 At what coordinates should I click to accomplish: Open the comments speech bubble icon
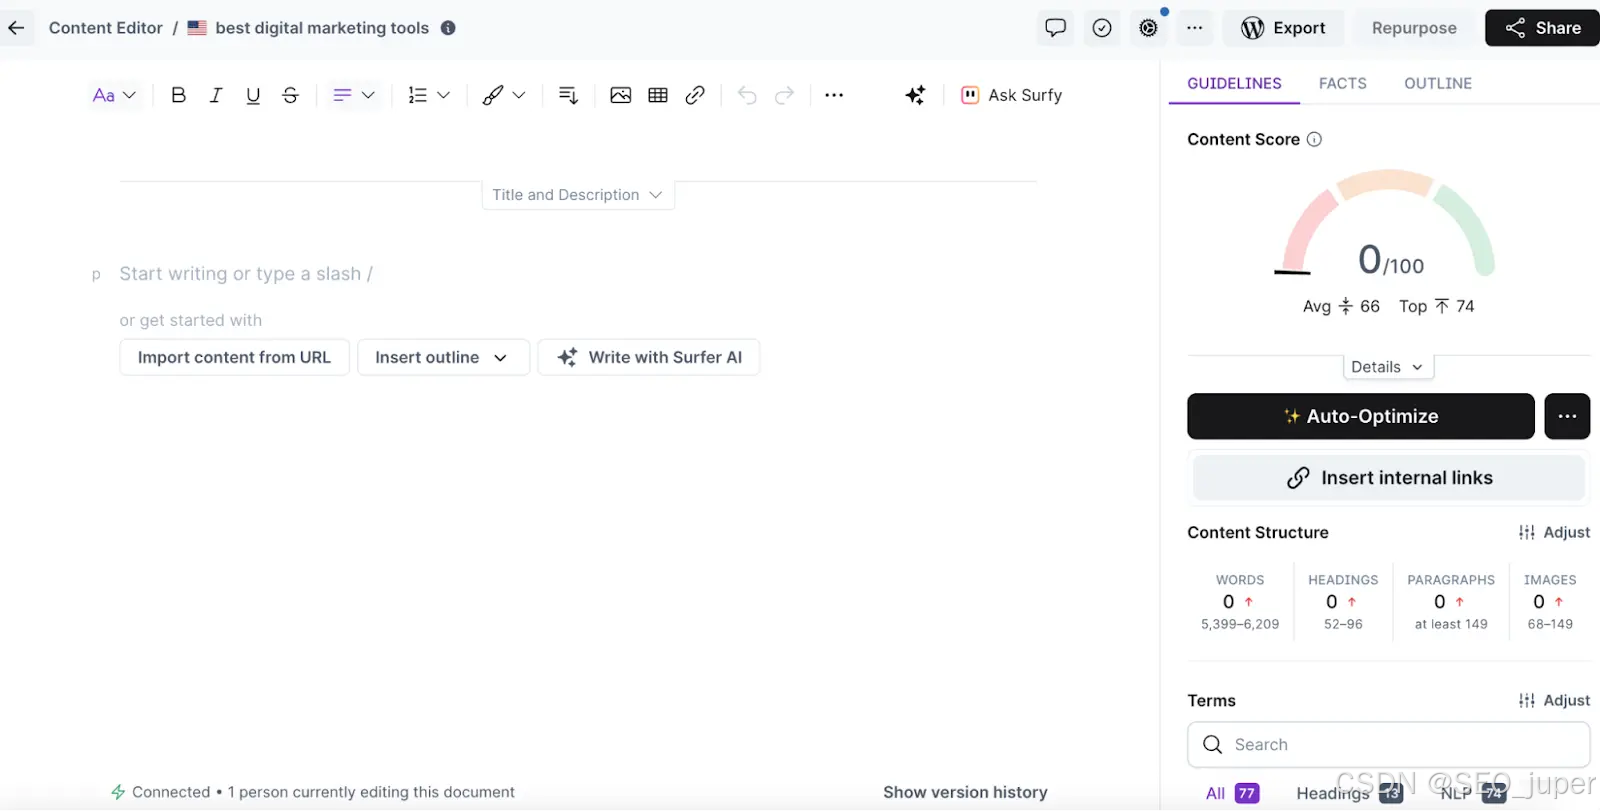pos(1055,28)
